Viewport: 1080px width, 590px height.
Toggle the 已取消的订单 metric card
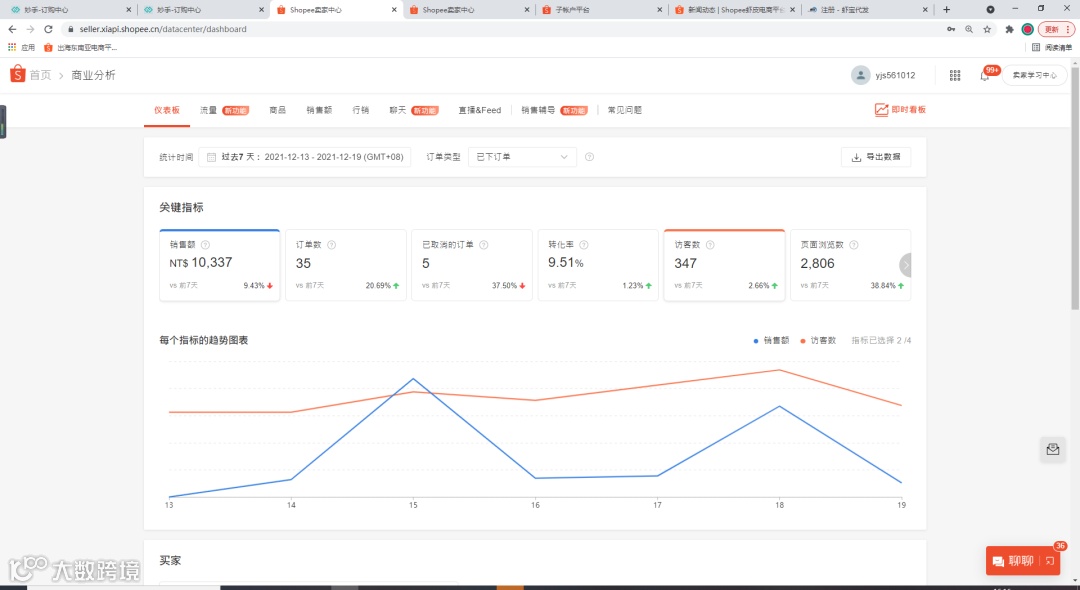pos(472,265)
